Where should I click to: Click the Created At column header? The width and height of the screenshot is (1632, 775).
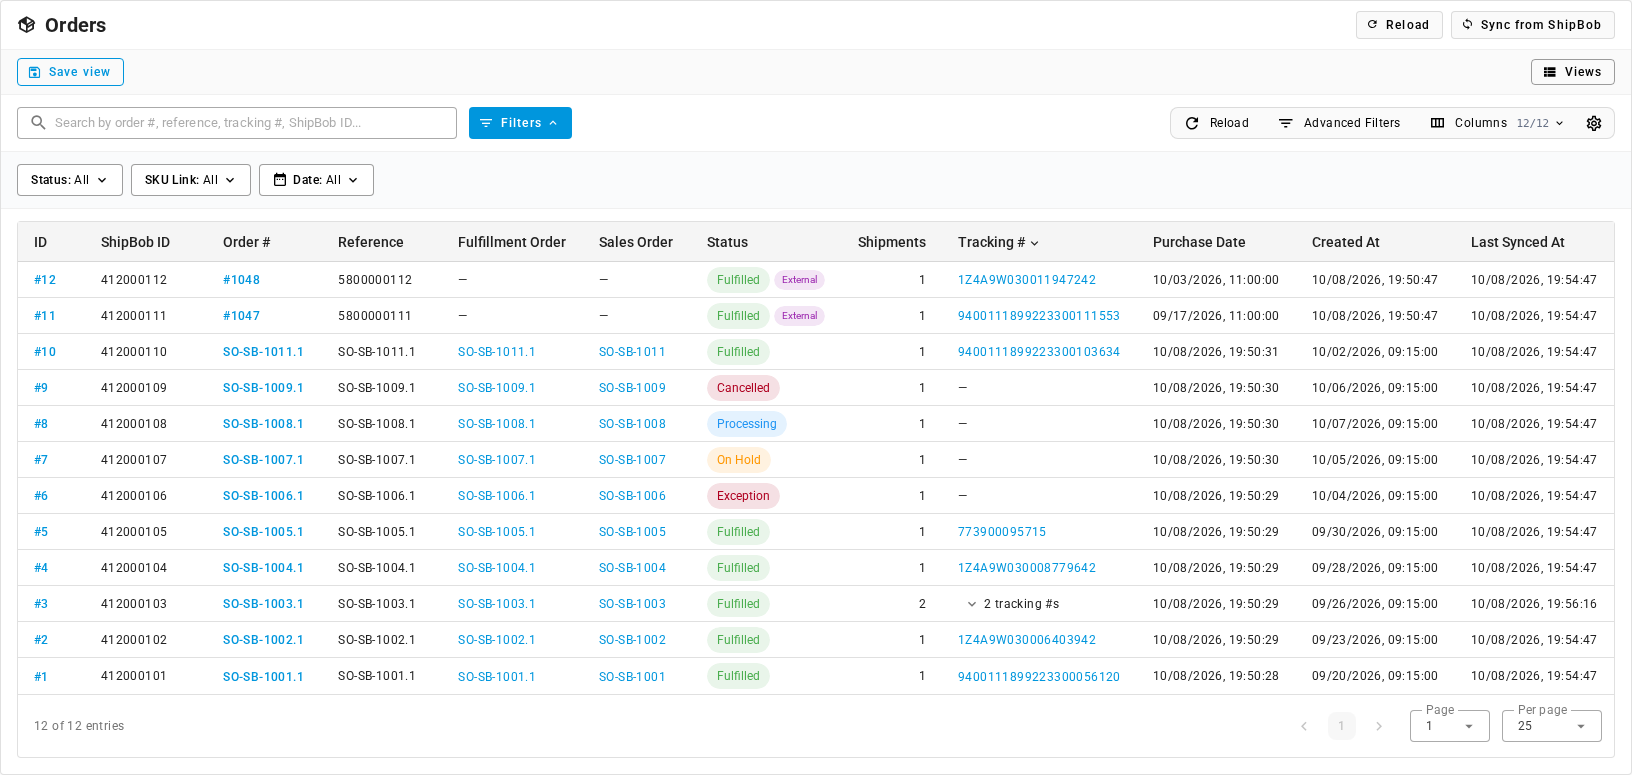coord(1345,242)
